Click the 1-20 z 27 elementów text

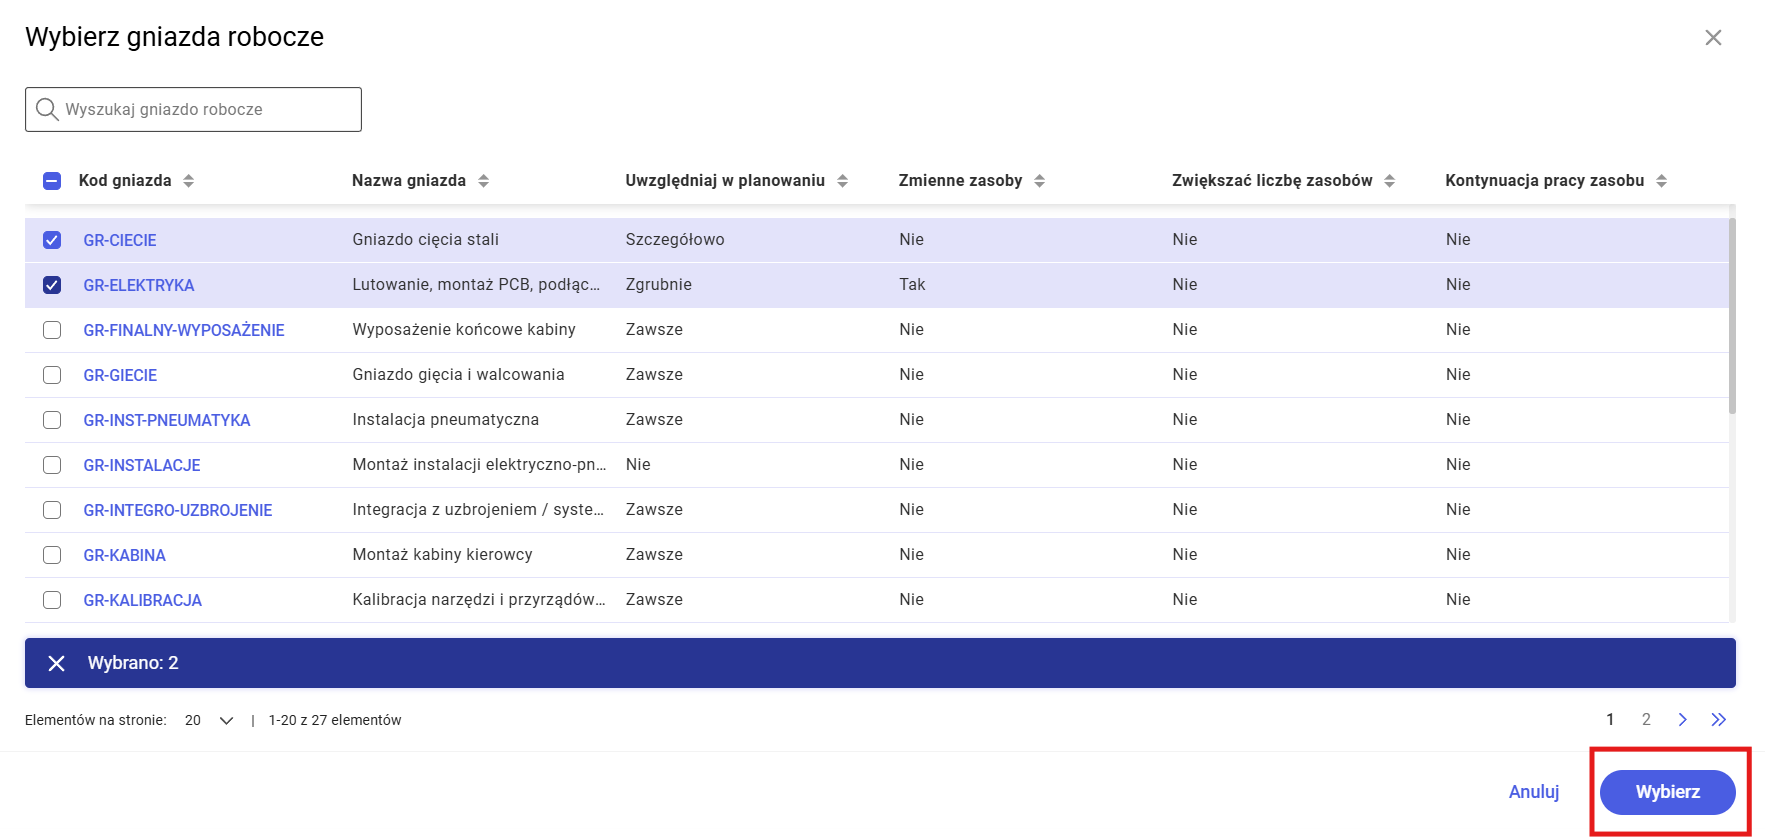[335, 720]
